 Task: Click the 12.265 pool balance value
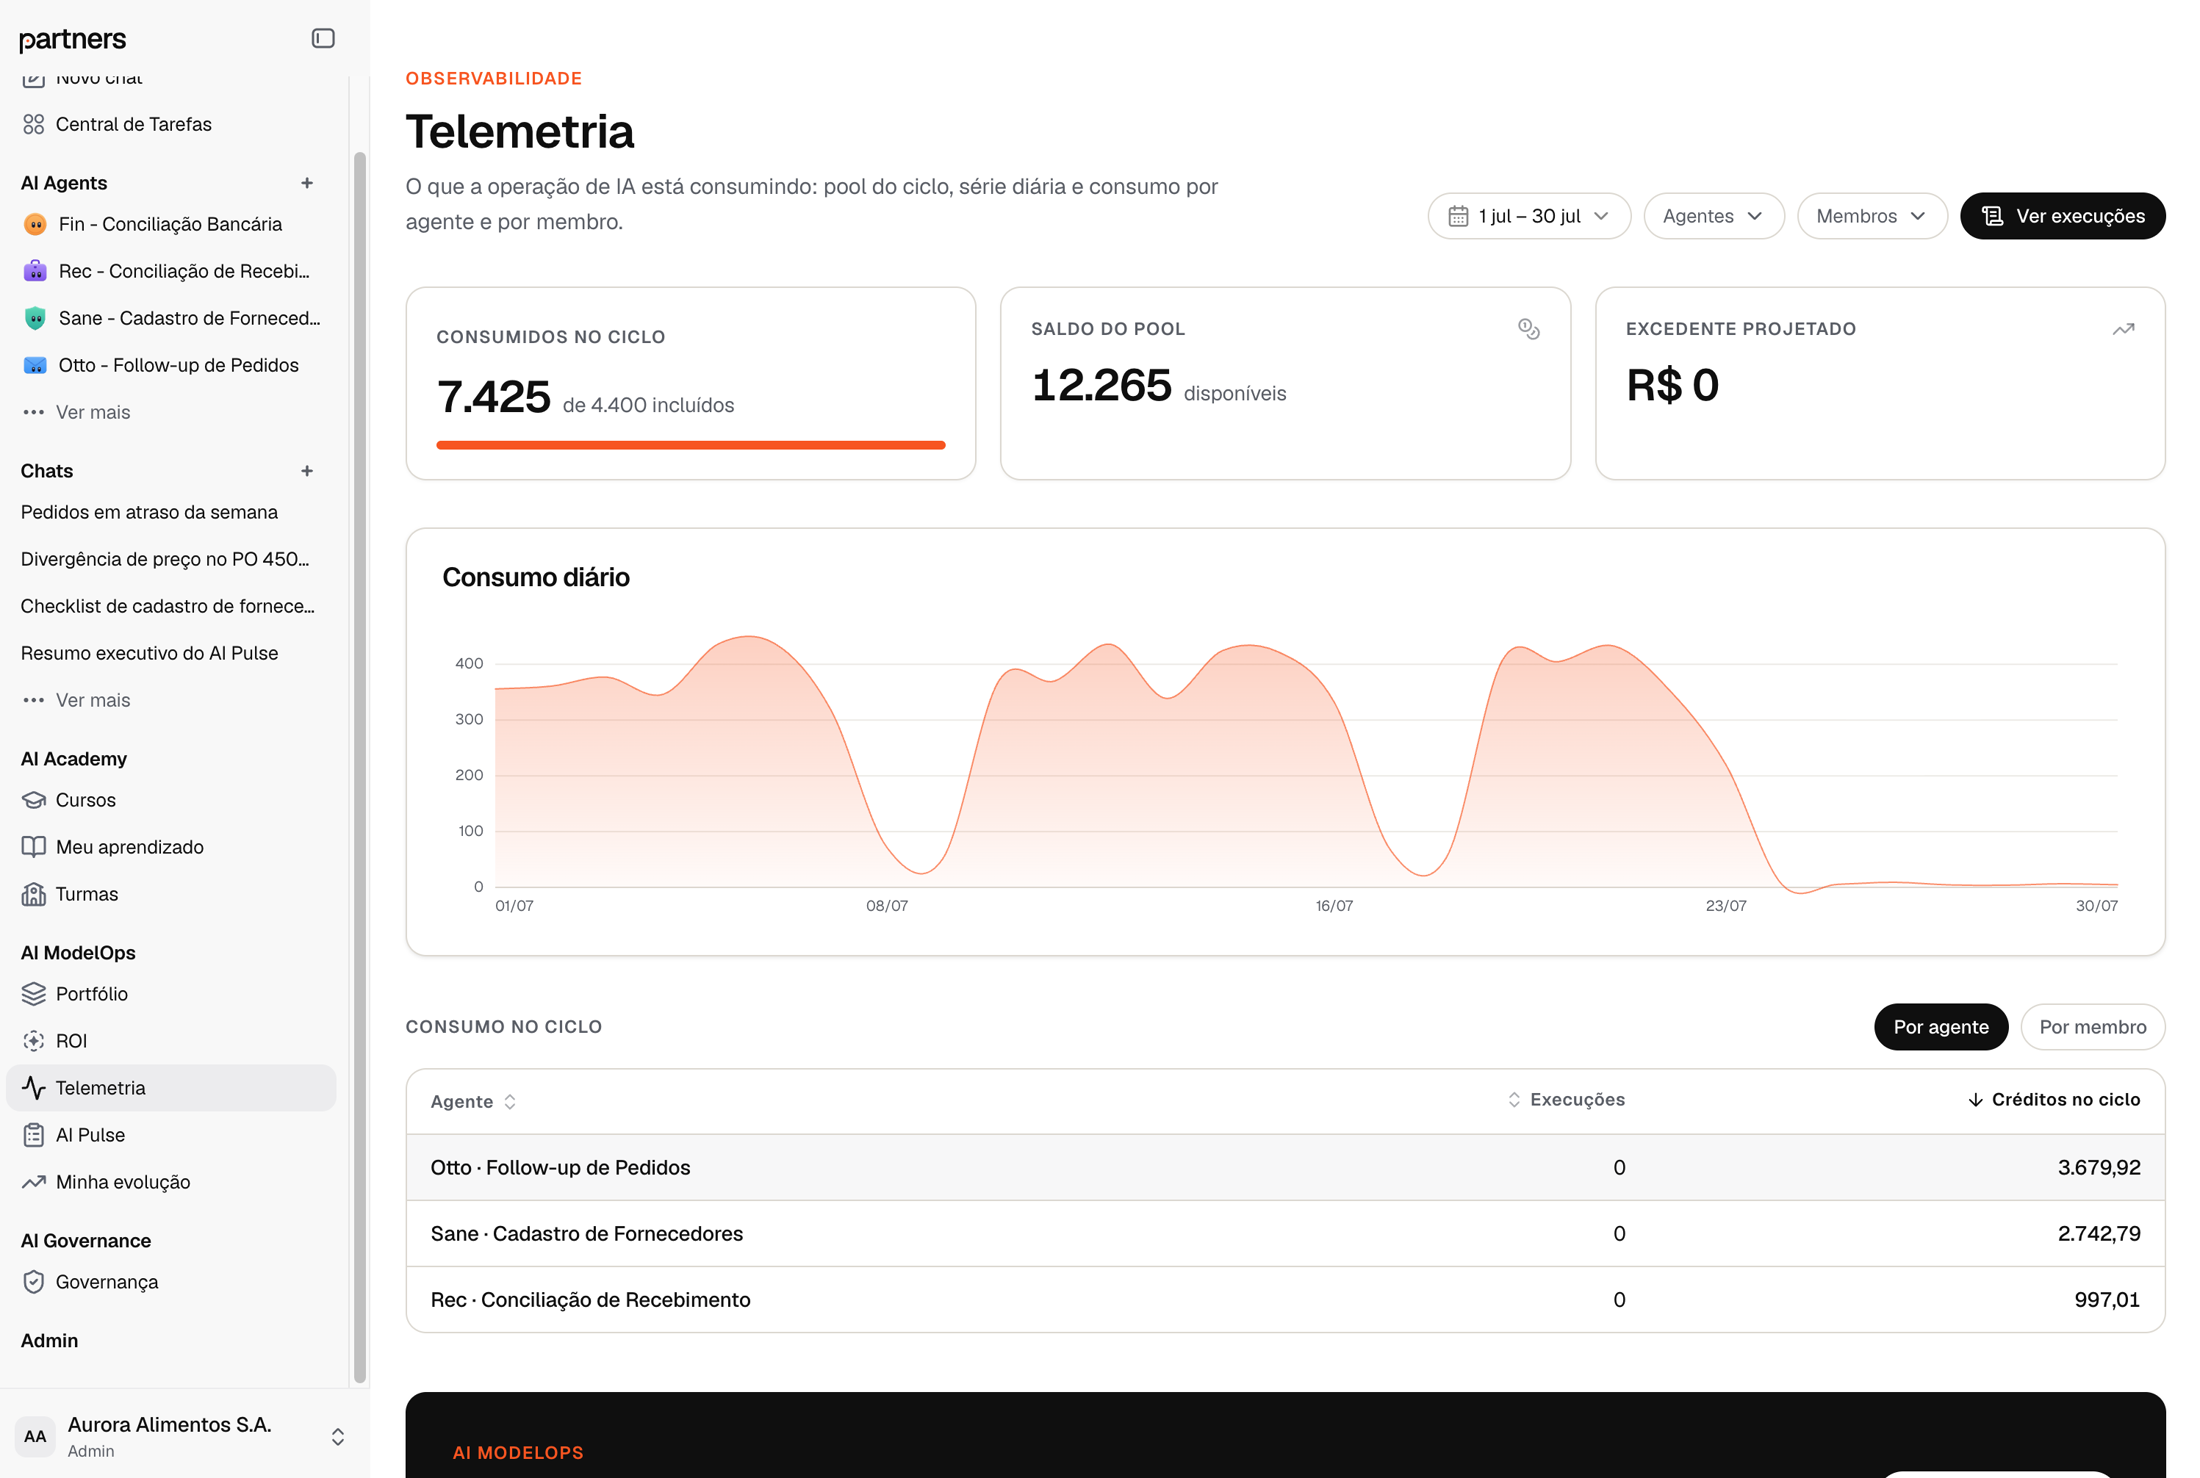coord(1101,385)
